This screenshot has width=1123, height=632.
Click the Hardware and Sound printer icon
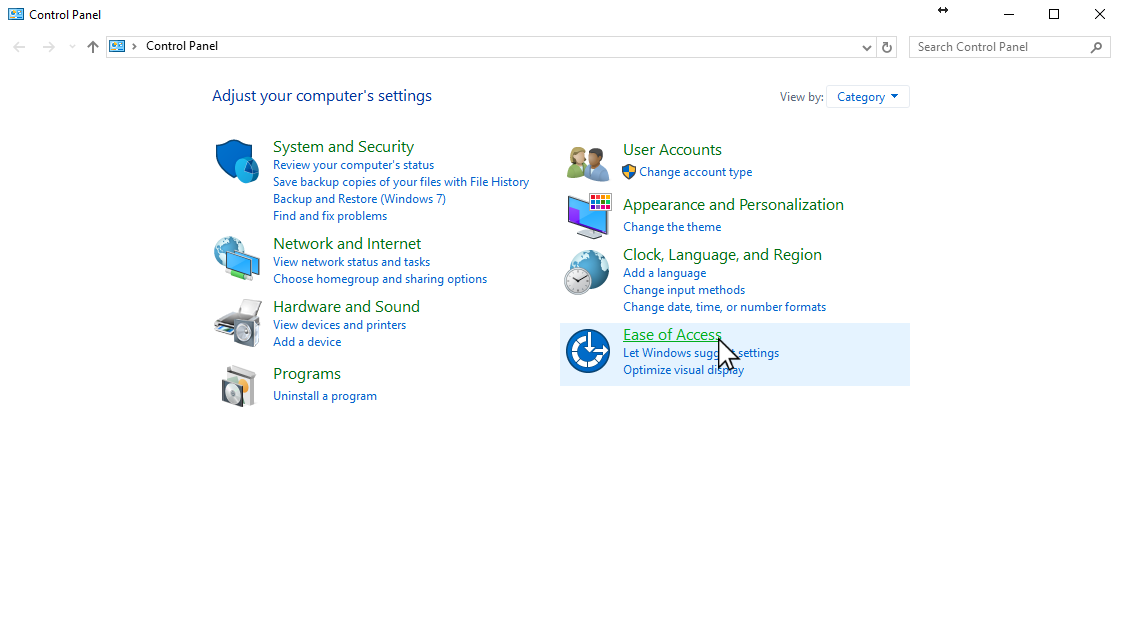[x=237, y=322]
